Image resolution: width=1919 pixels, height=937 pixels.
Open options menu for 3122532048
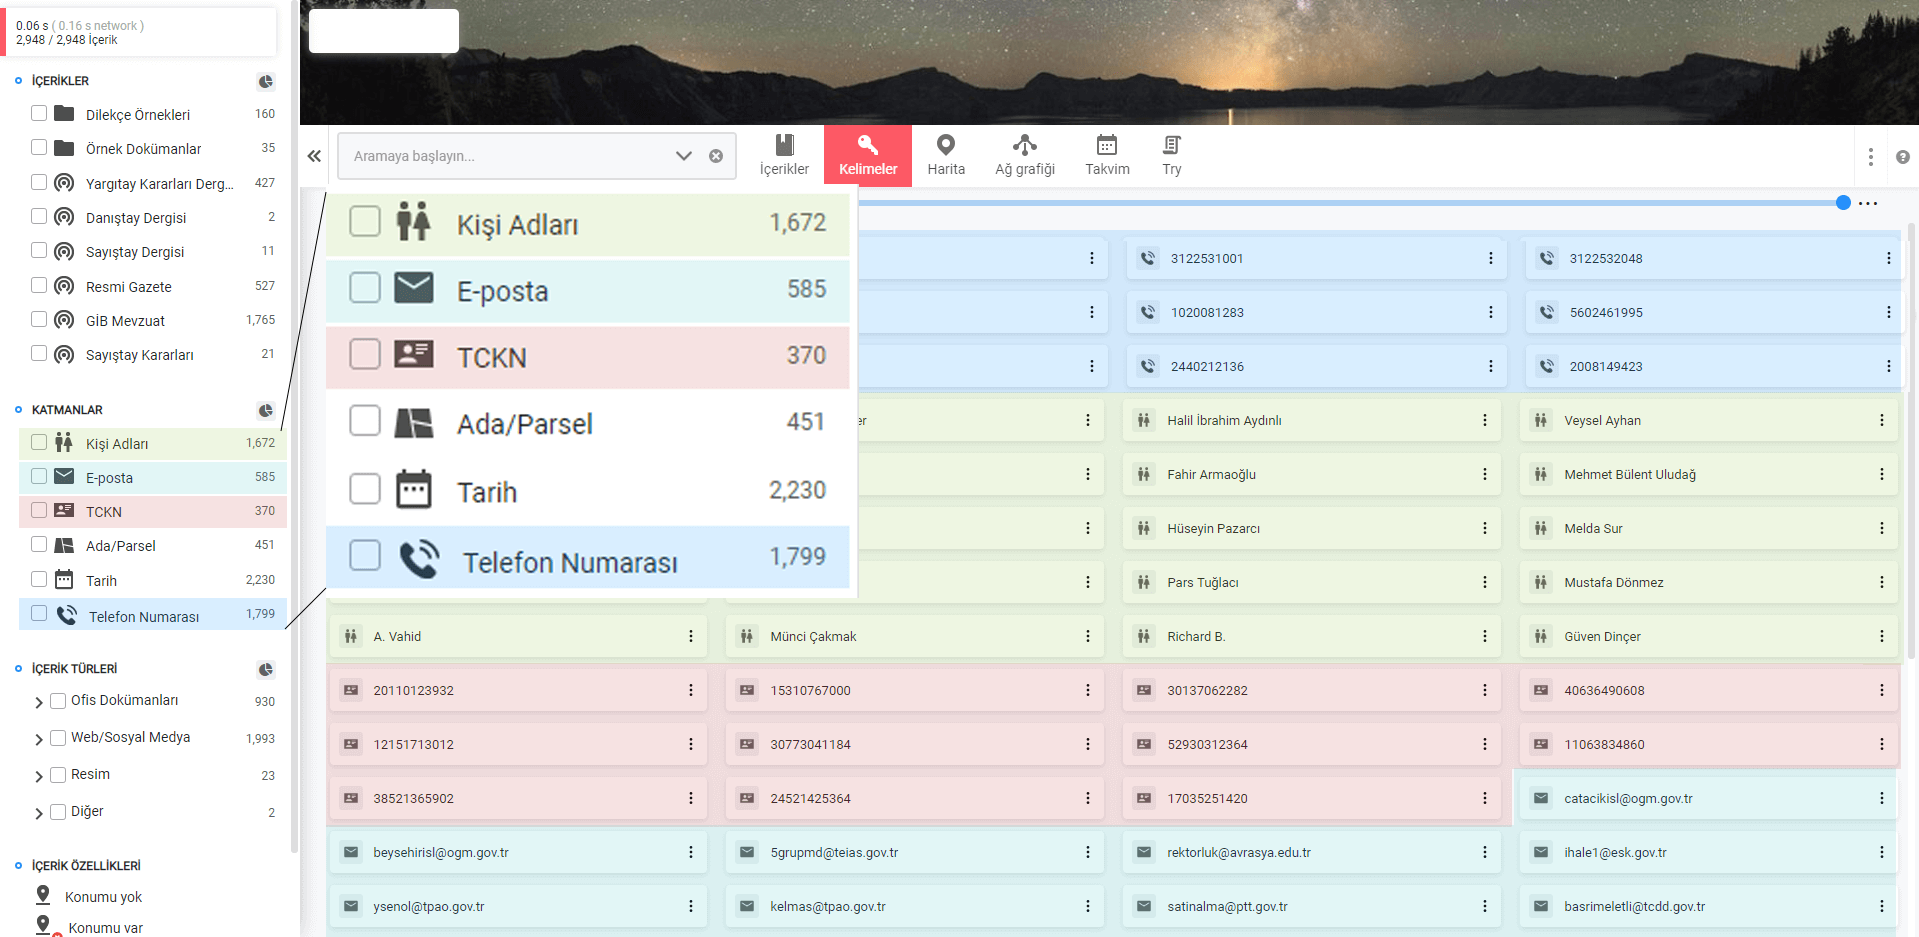(1888, 258)
